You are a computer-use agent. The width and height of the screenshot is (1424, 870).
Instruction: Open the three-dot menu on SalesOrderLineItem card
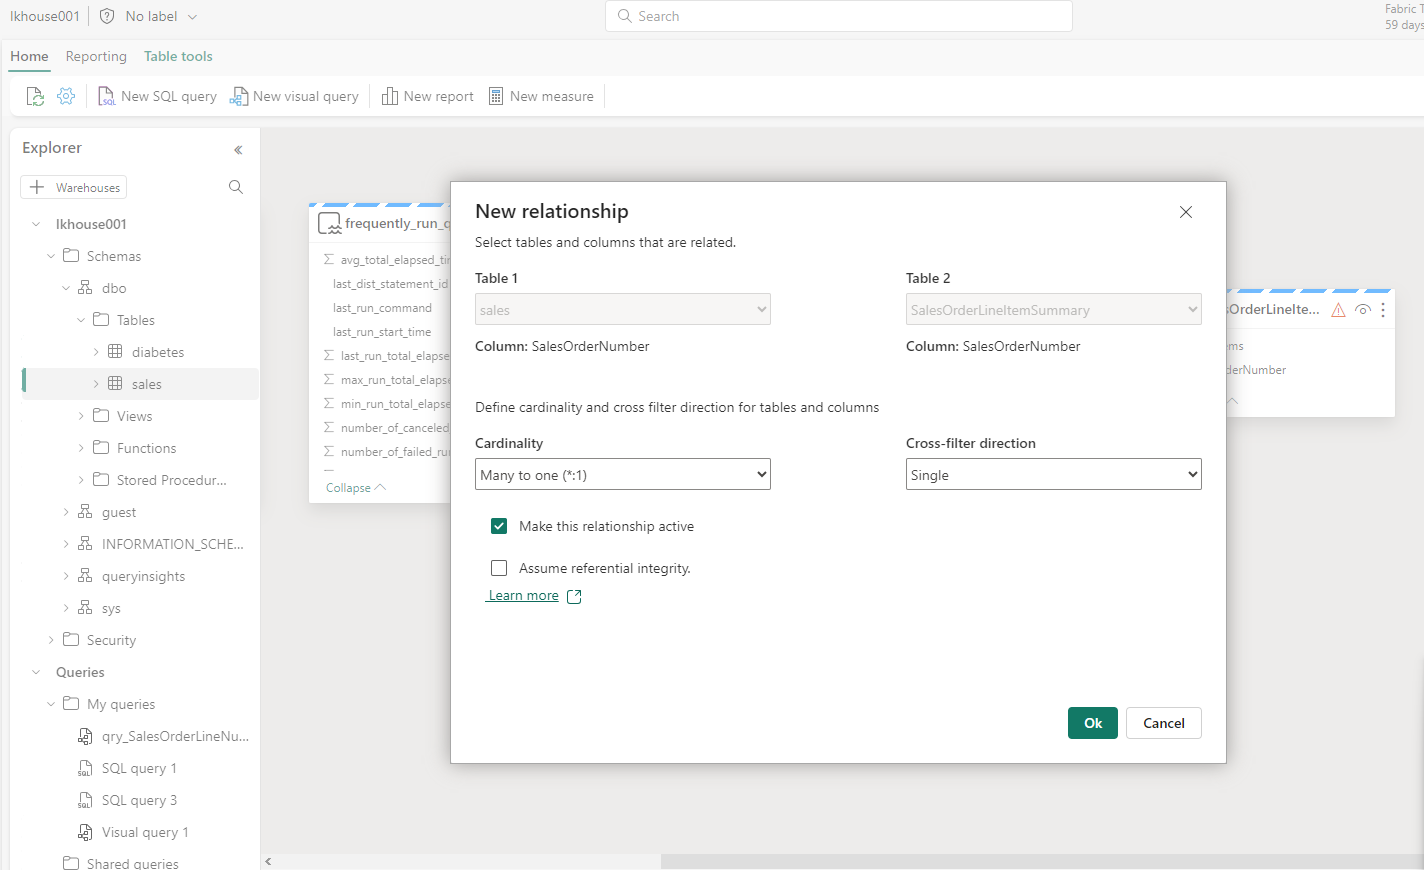click(1383, 310)
